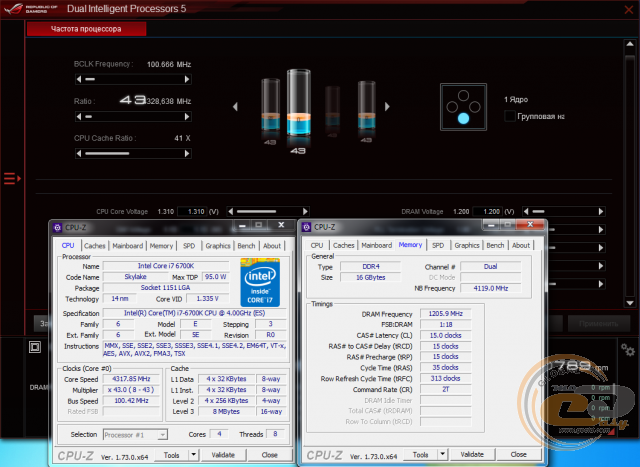
Task: Decrease Ratio with its left arrow
Action: [79, 117]
